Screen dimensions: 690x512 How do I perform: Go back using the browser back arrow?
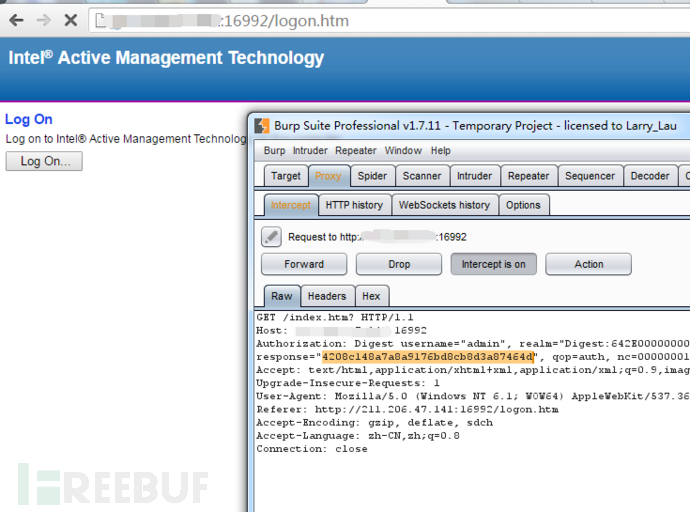pyautogui.click(x=17, y=20)
